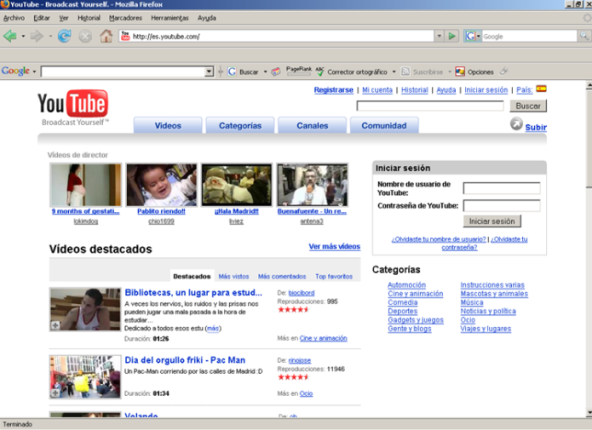Select the Más vistos tab
This screenshot has width=592, height=430.
point(234,276)
